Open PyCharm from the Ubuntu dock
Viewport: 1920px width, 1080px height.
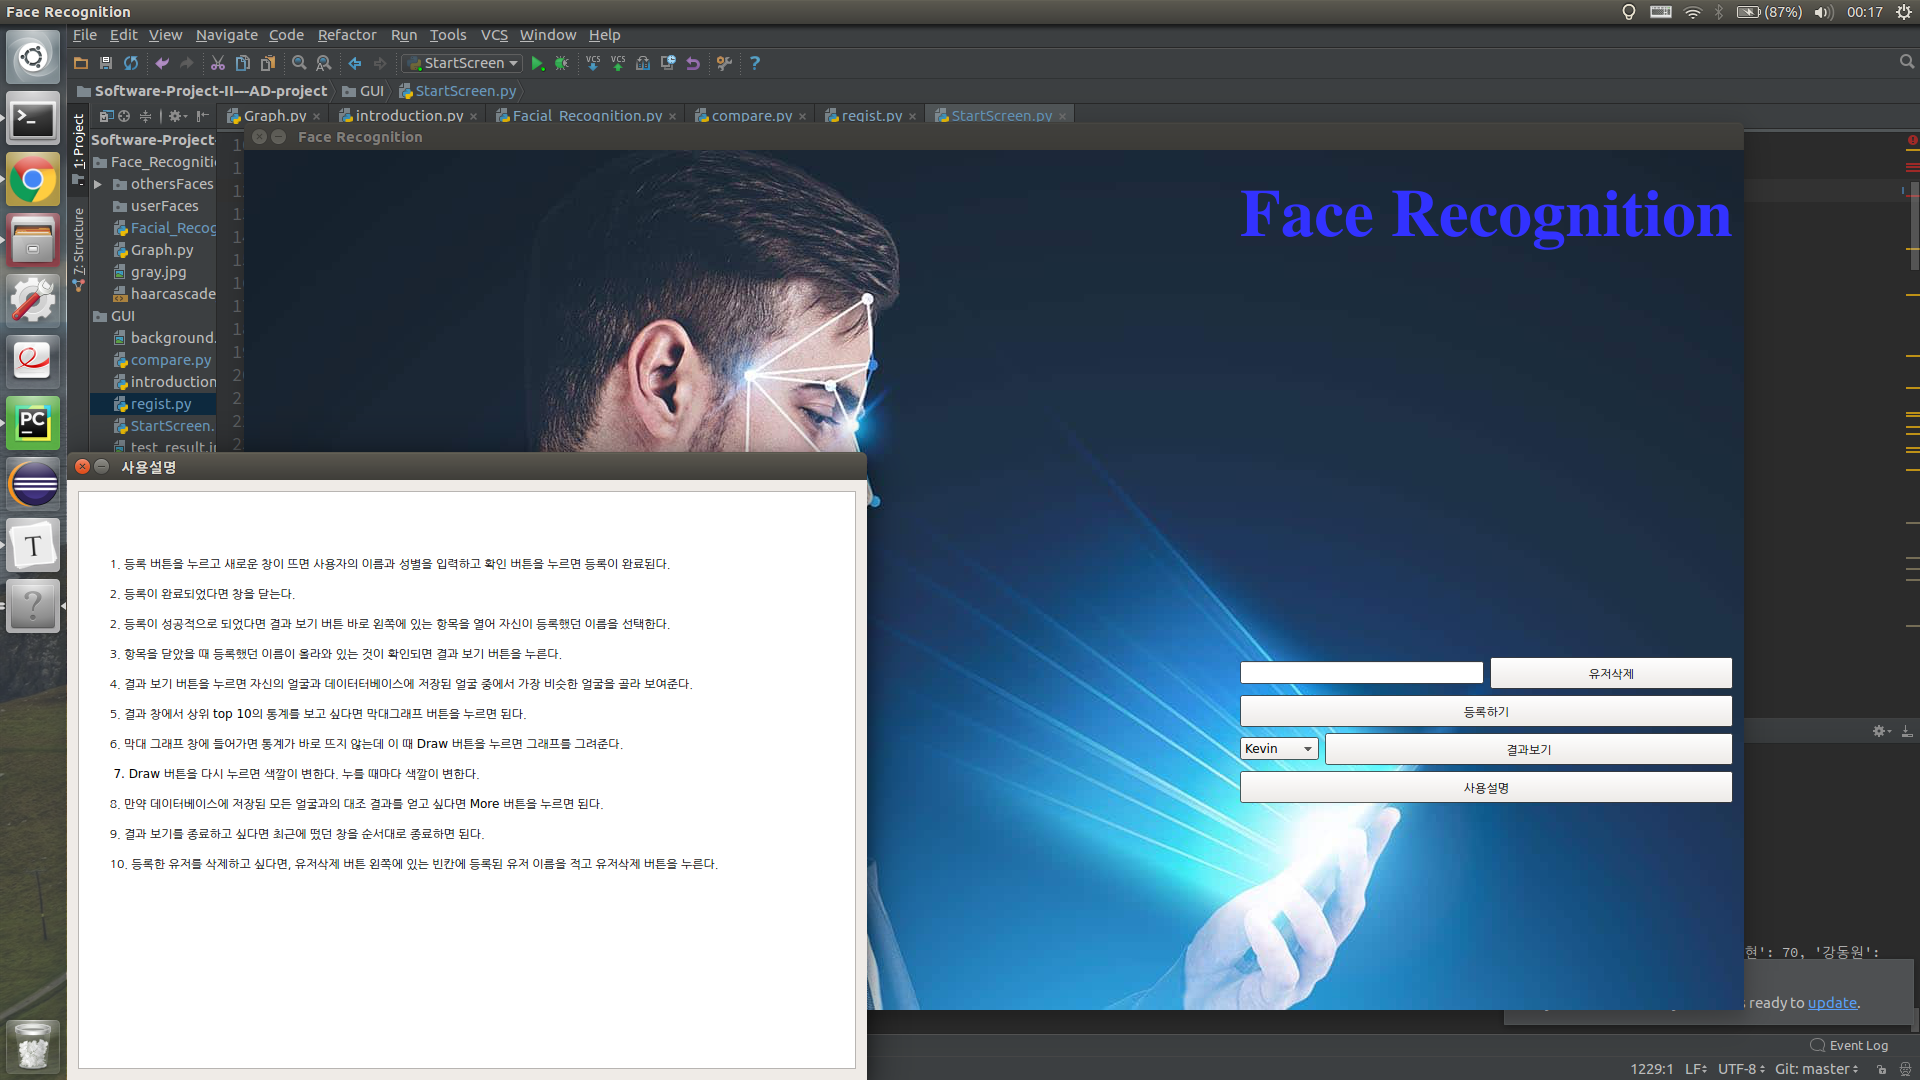33,423
